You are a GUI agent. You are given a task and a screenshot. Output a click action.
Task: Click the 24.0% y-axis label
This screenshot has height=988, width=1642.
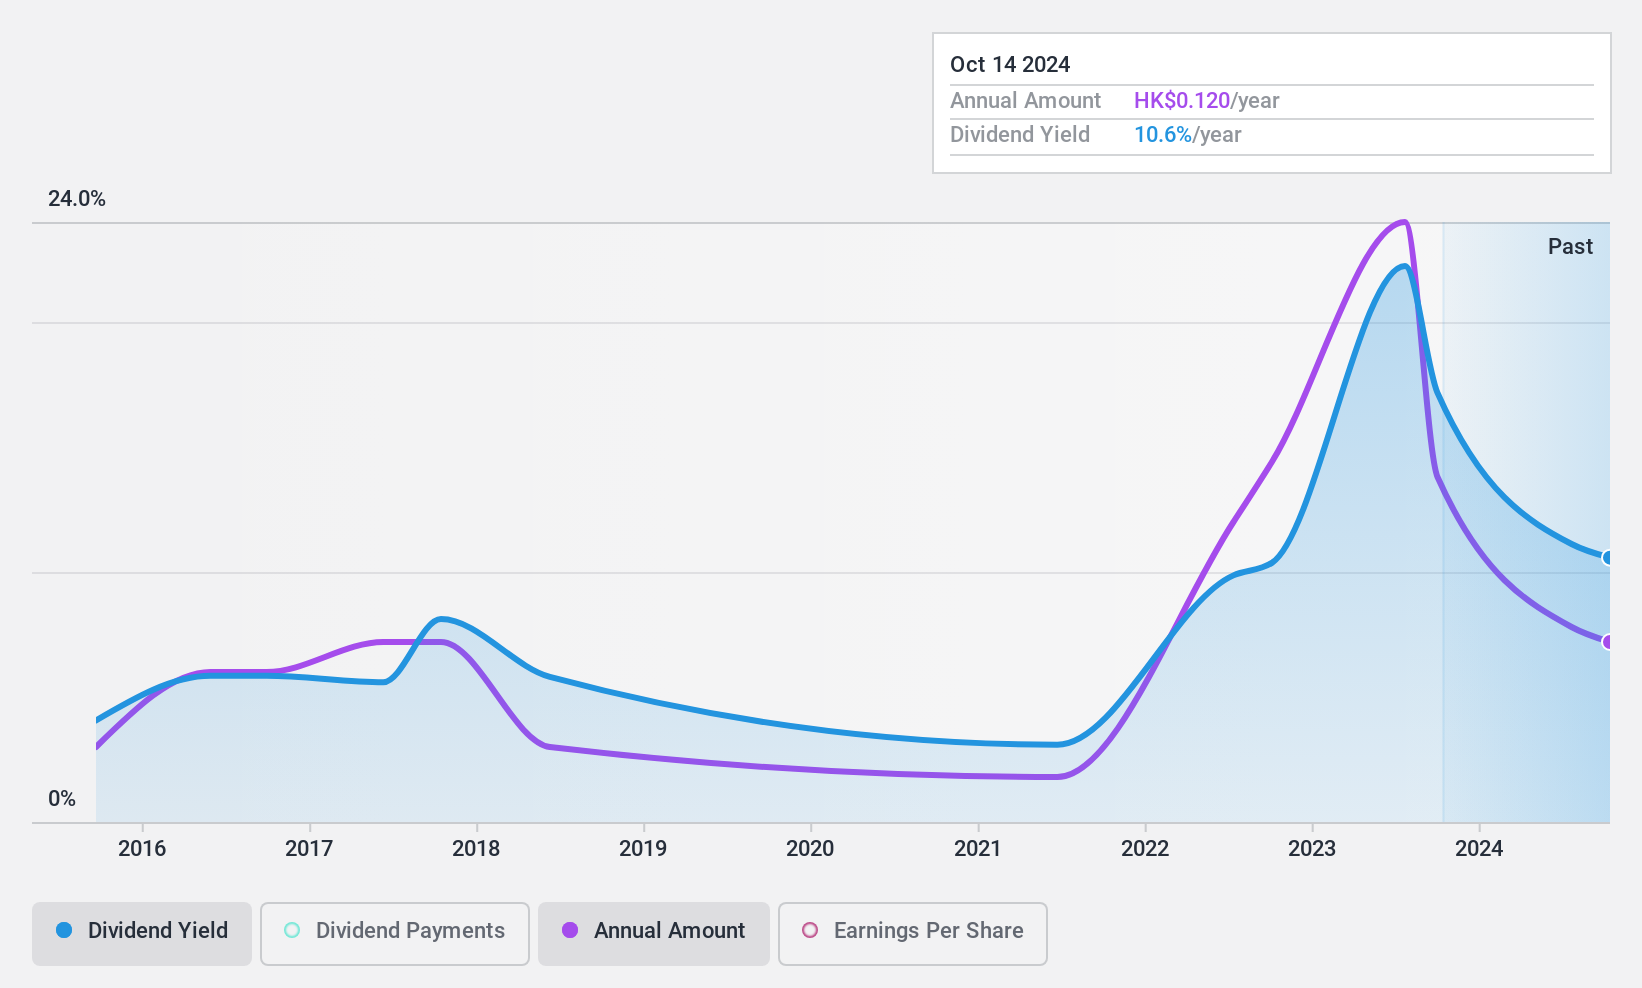[x=77, y=199]
